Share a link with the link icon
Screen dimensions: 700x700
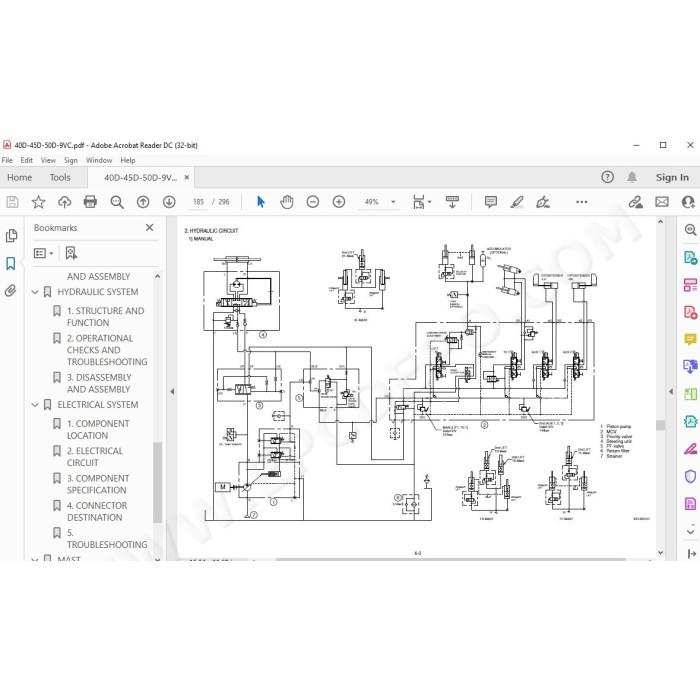(x=635, y=202)
